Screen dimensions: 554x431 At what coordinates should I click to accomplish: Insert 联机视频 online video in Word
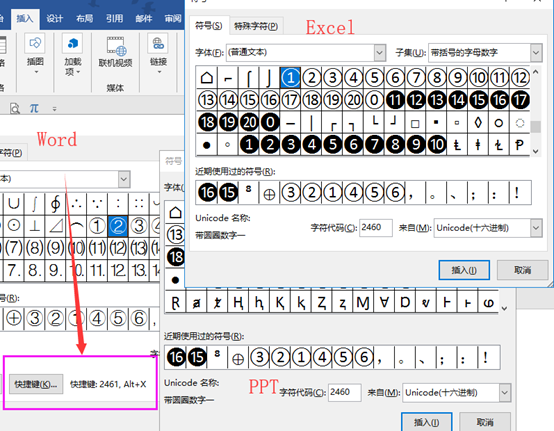pos(115,52)
